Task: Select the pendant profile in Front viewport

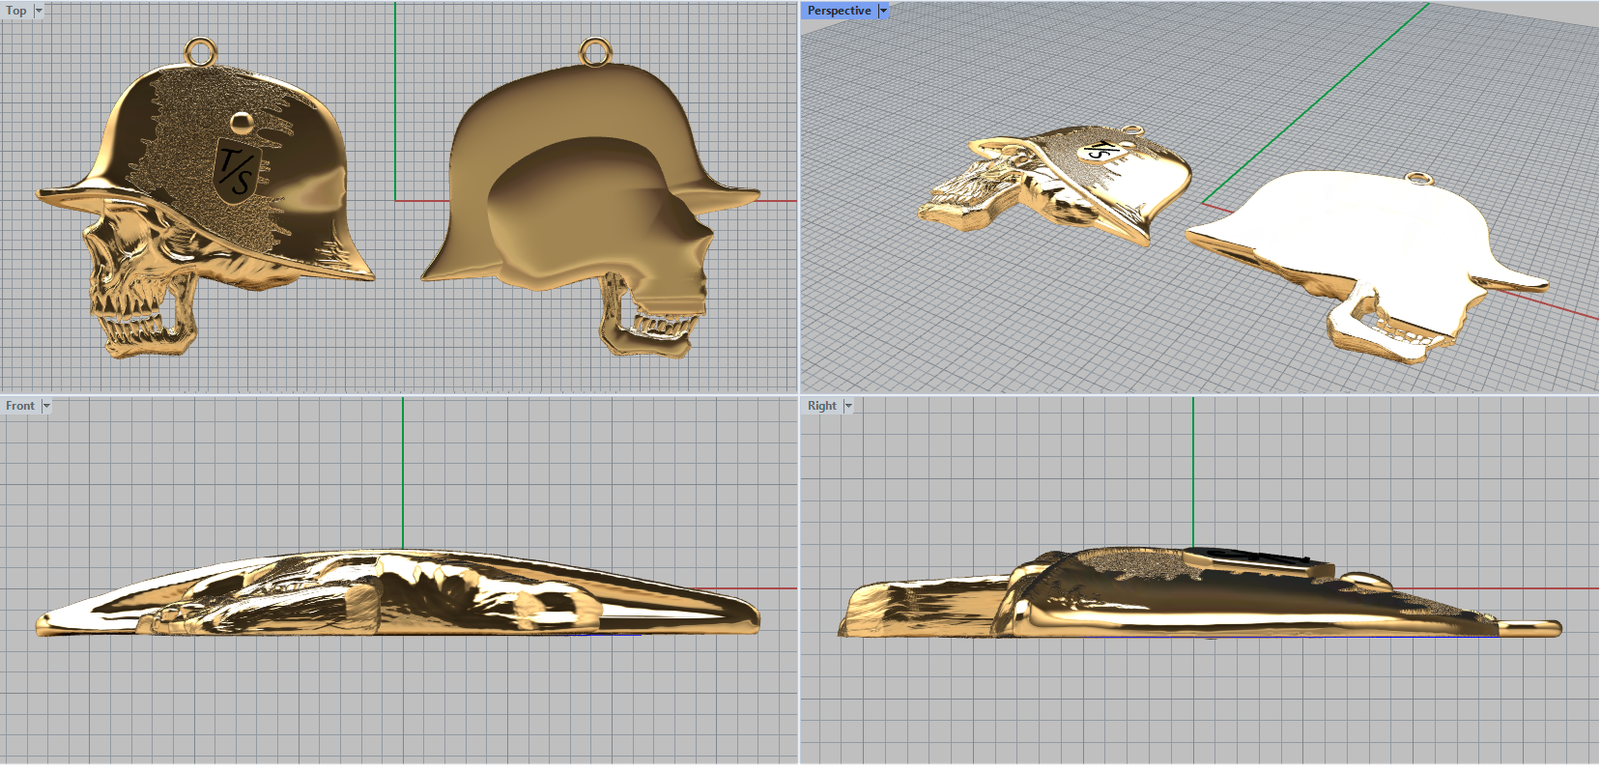Action: [x=400, y=595]
